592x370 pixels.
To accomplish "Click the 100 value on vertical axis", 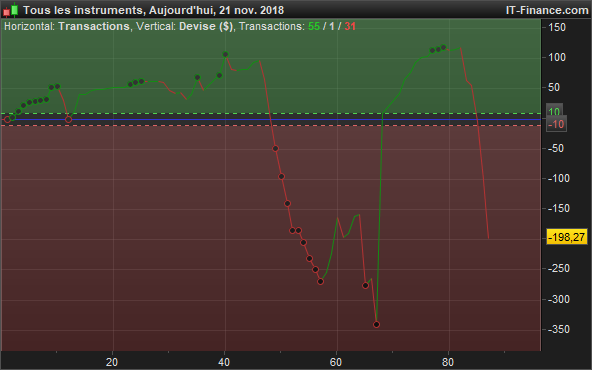I will click(557, 57).
